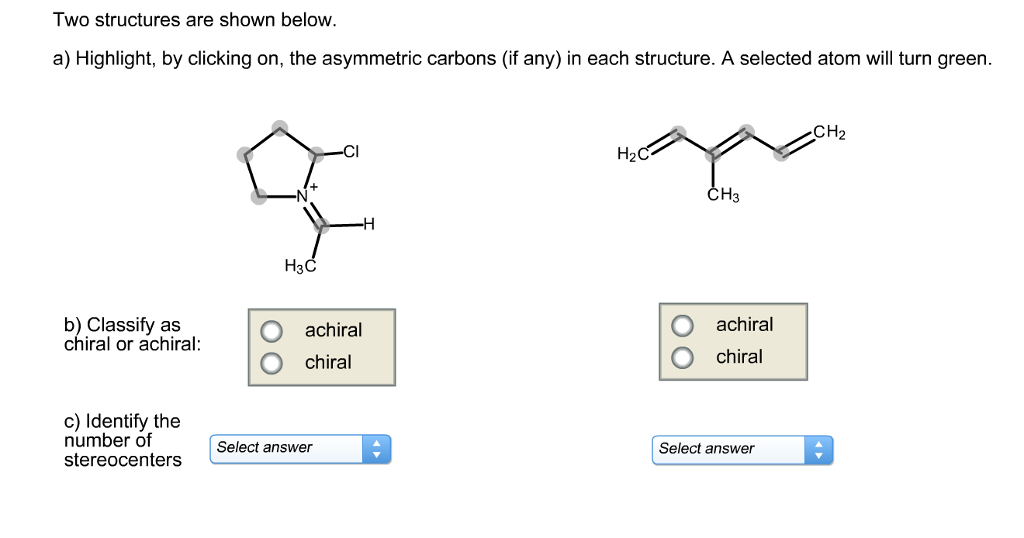Viewport: 1024px width, 538px height.
Task: Click the N+ atom in the ring
Action: [304, 194]
